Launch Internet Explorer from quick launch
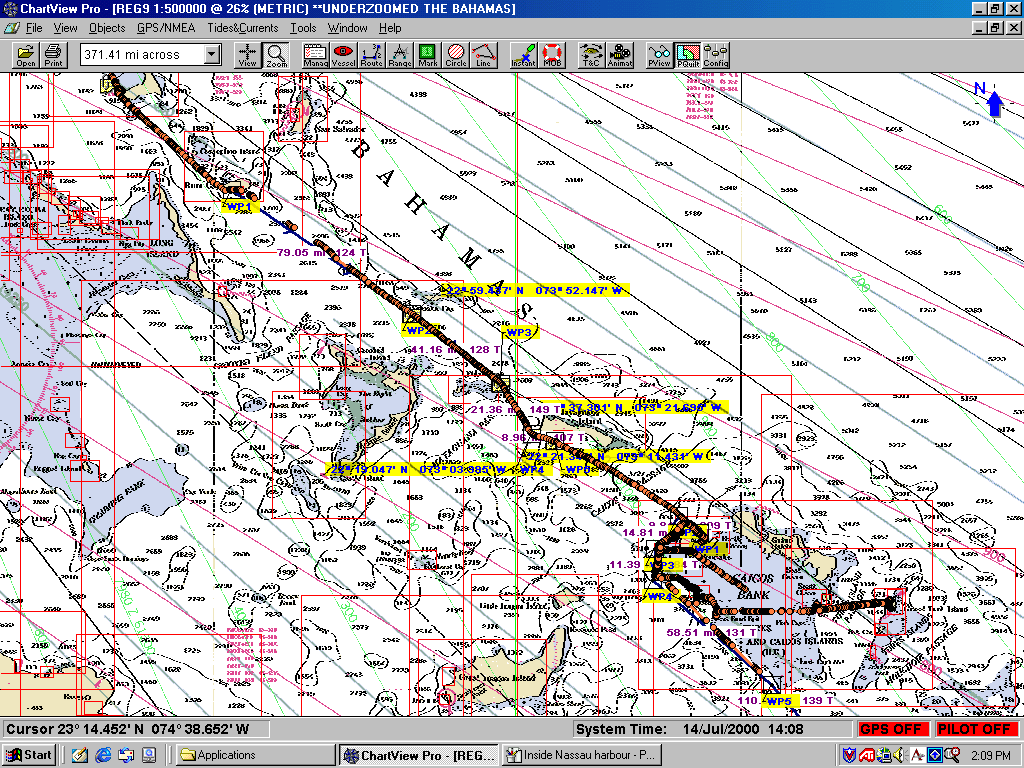 point(103,755)
